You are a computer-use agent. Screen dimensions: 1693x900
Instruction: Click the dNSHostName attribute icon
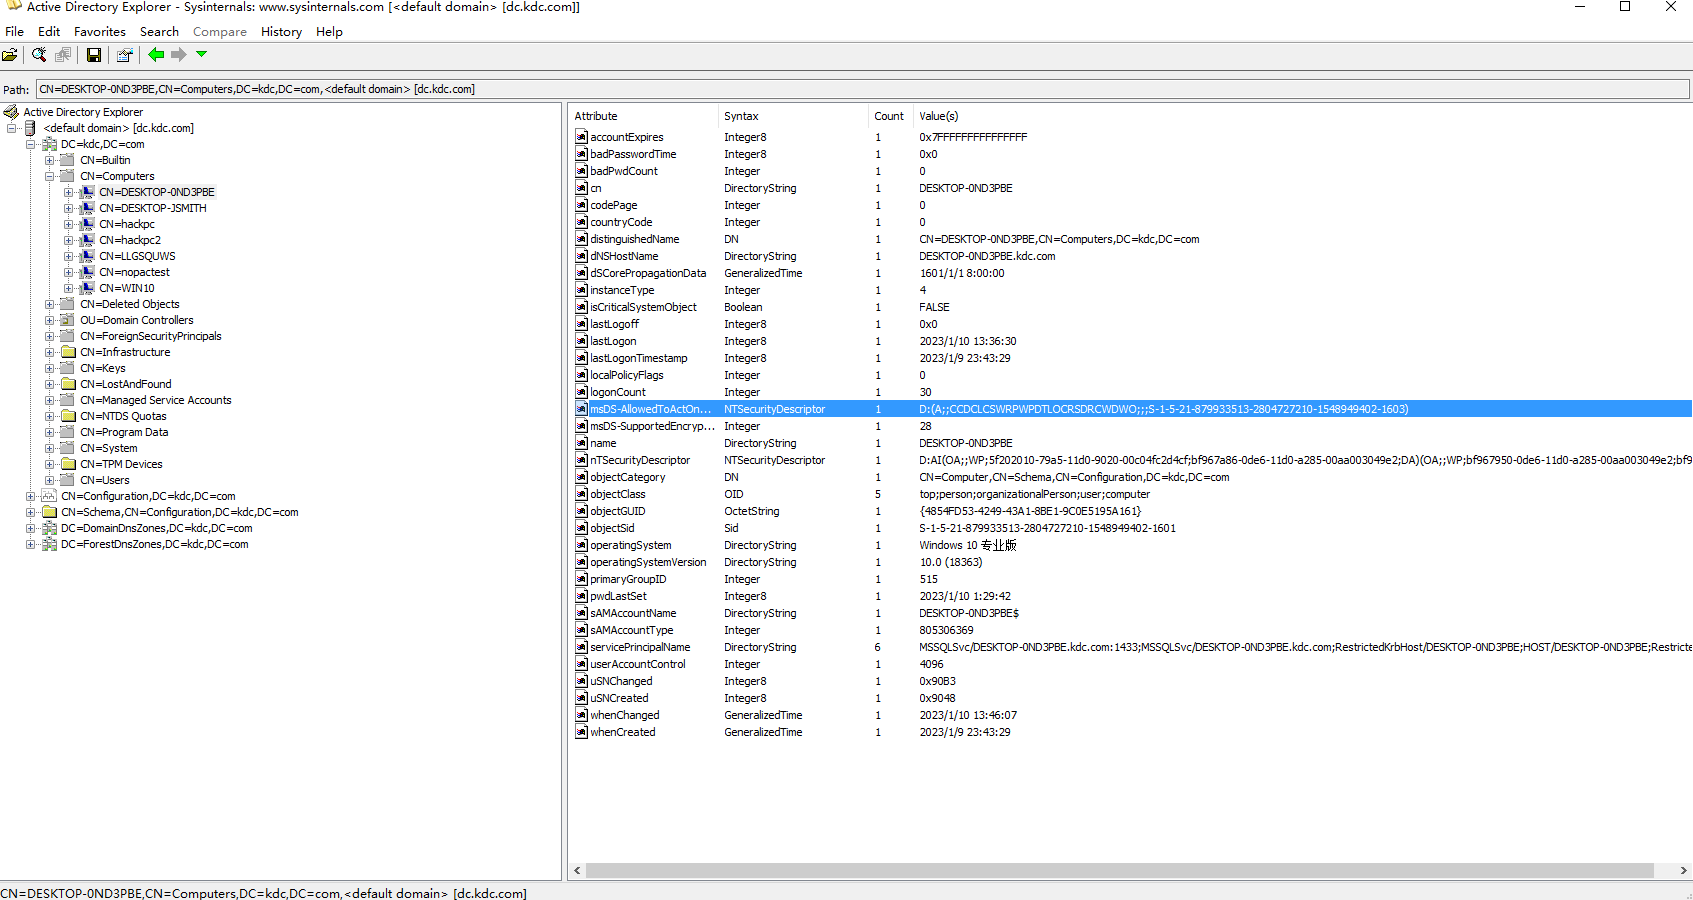coord(581,256)
